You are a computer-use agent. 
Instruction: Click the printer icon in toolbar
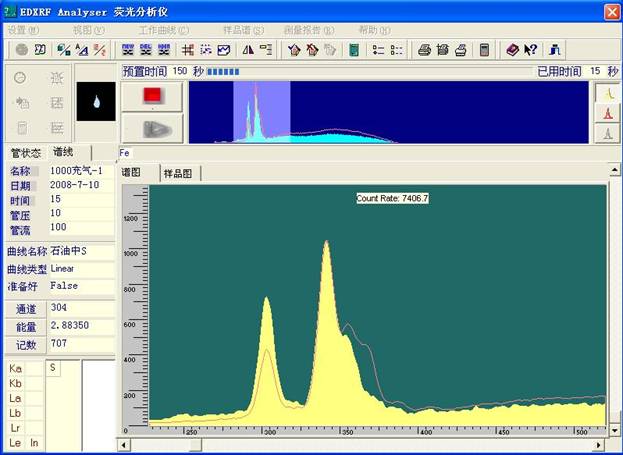(x=425, y=49)
